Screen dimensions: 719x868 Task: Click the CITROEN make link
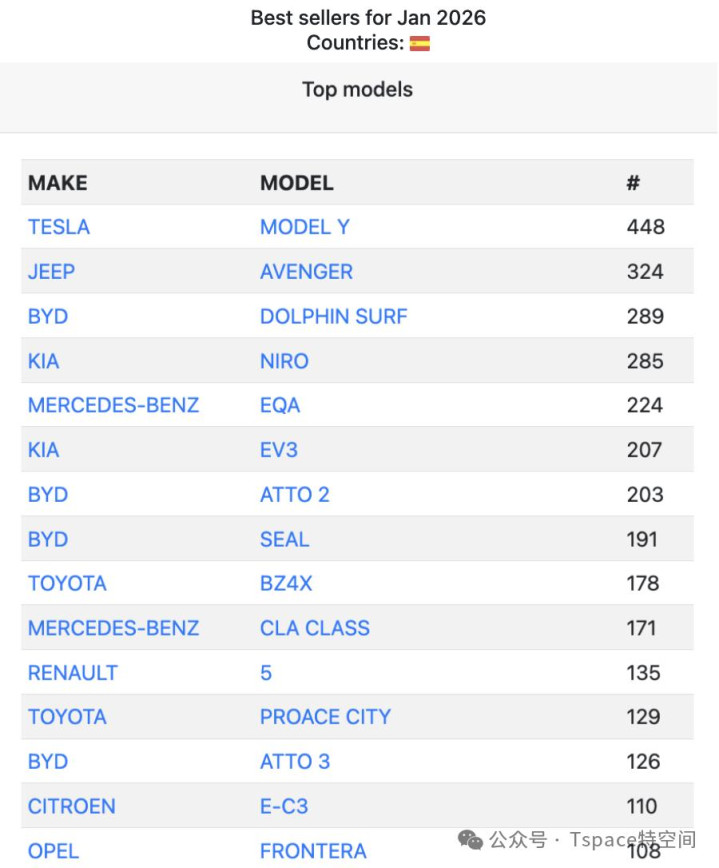[x=72, y=806]
